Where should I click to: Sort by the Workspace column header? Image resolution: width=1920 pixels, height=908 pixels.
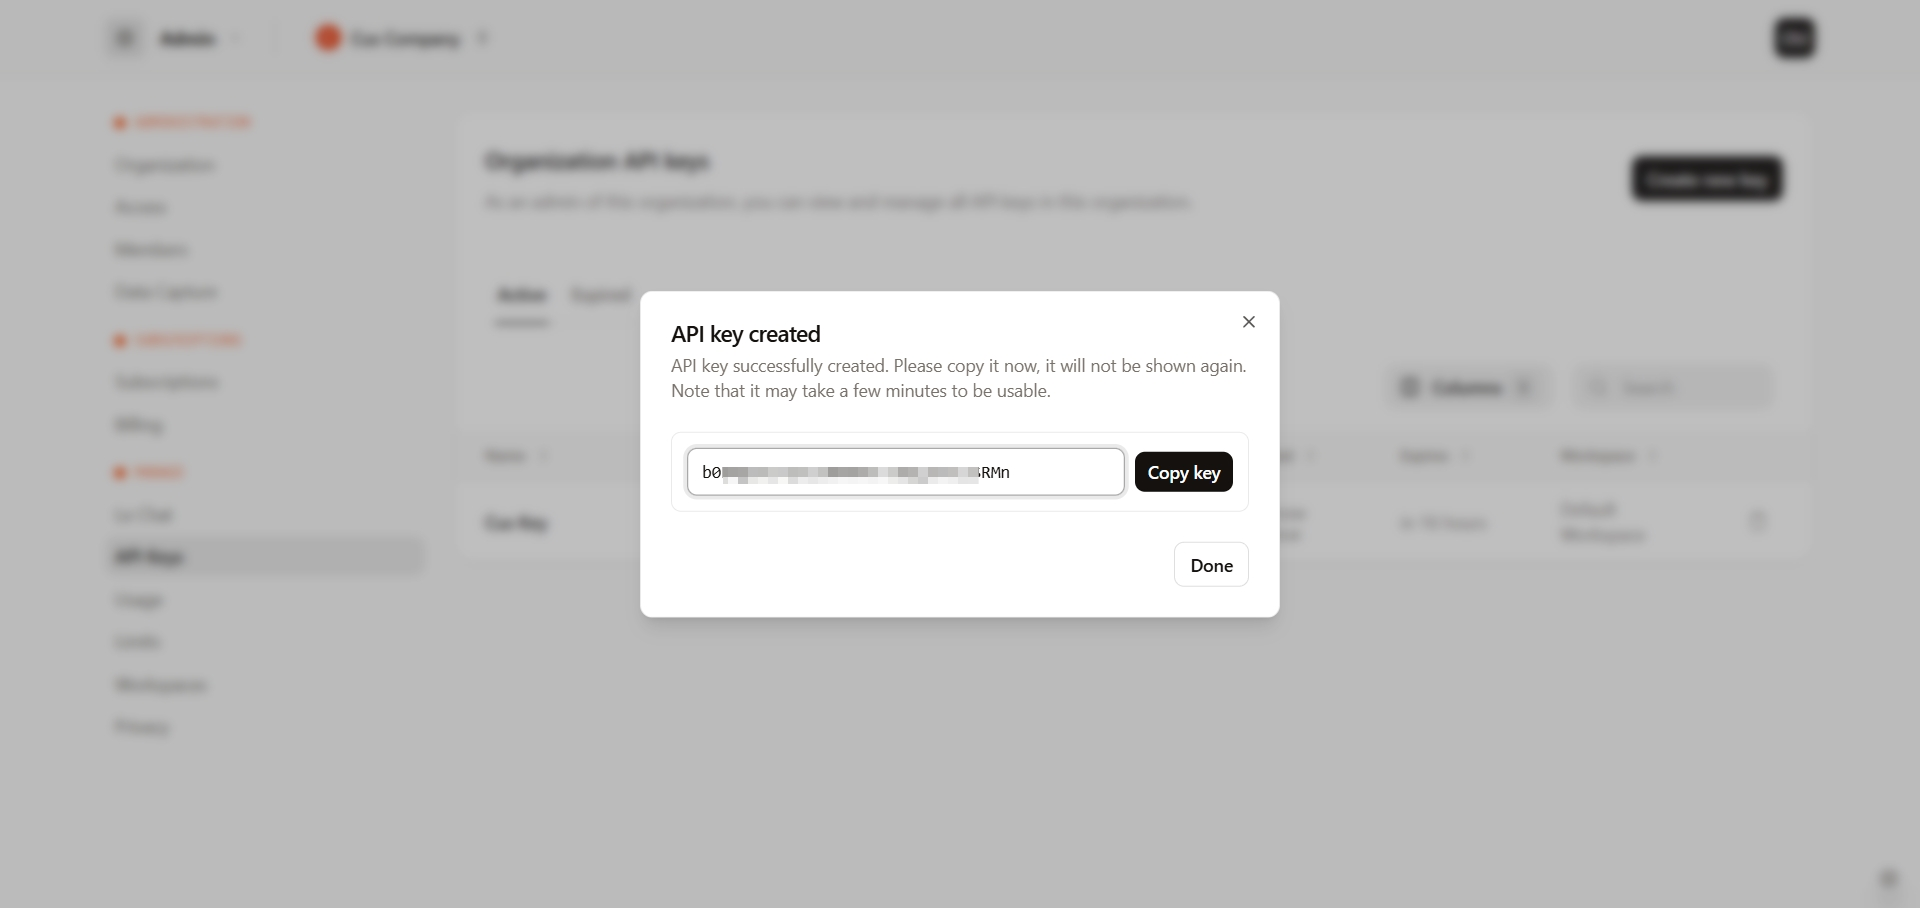[x=1598, y=456]
